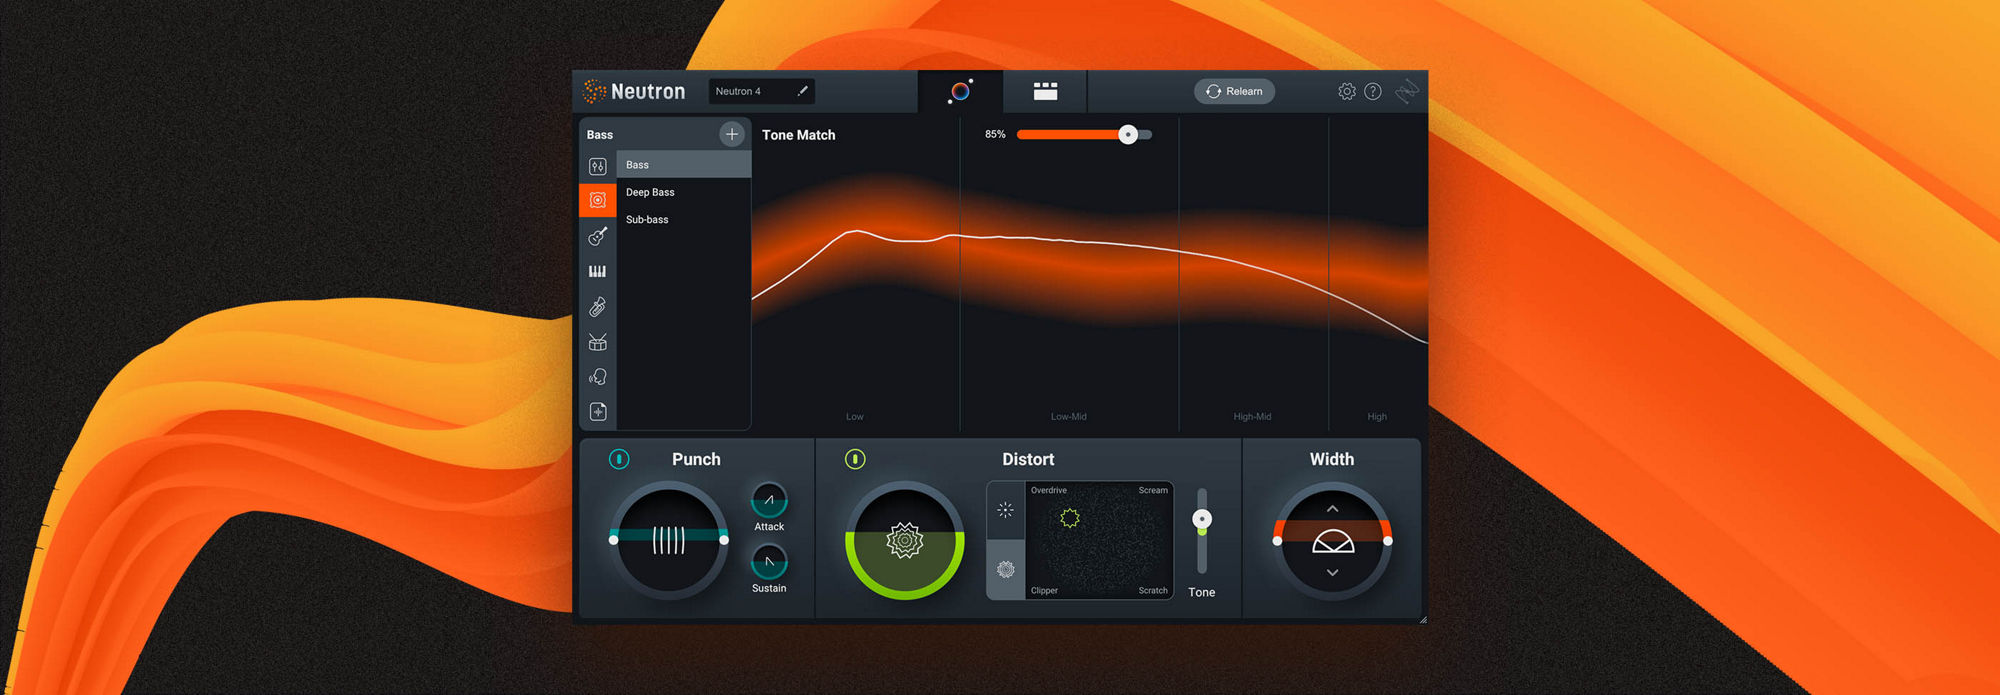Decrease Width with the down chevron
Viewport: 2000px width, 695px height.
tap(1332, 573)
